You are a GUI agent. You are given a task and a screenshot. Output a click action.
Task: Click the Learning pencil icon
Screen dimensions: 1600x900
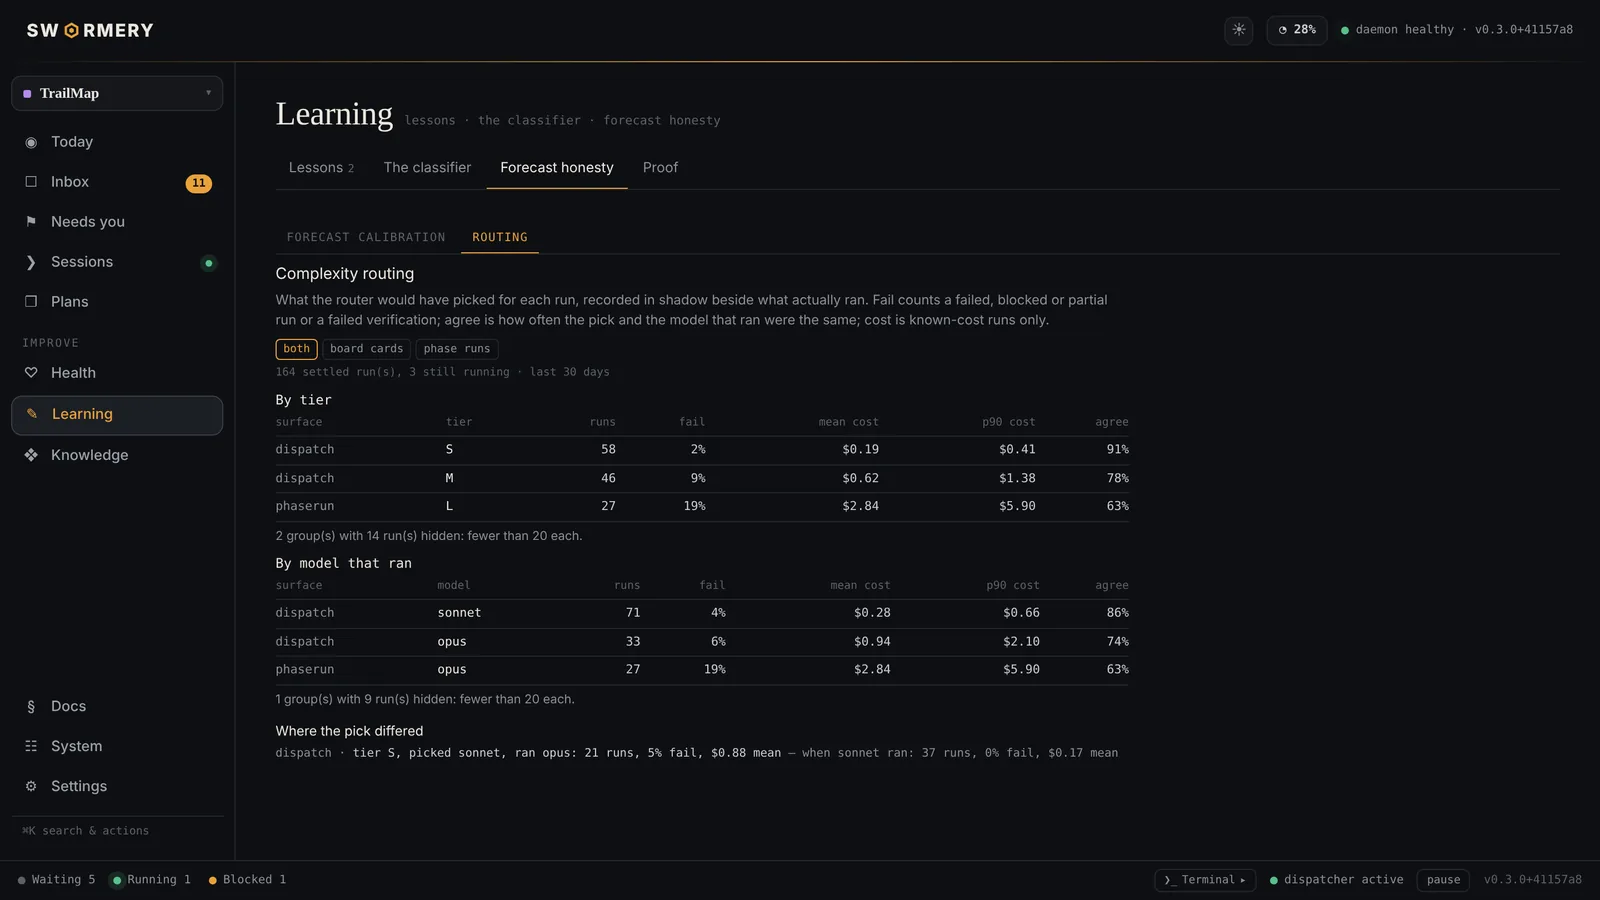tap(31, 414)
